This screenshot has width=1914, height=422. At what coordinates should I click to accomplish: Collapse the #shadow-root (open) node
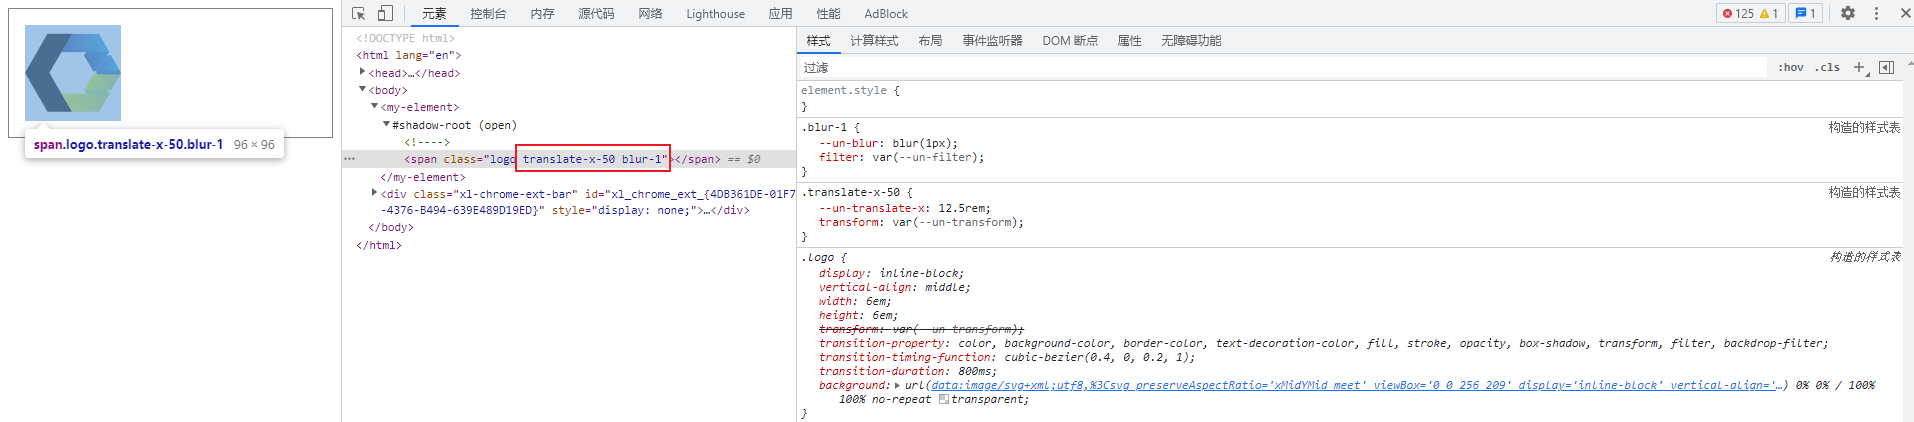click(x=386, y=124)
